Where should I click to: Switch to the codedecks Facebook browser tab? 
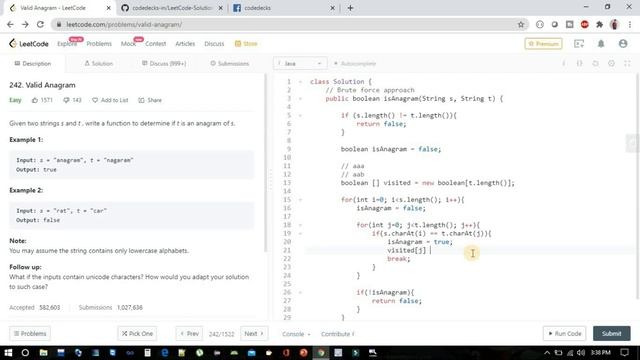click(x=284, y=8)
